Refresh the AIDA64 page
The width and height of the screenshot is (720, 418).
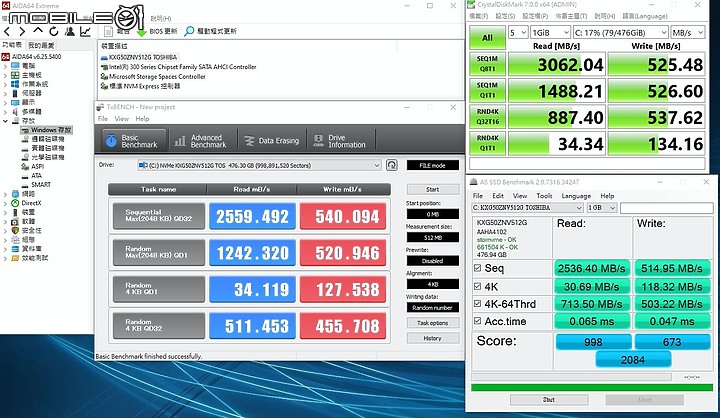[54, 31]
